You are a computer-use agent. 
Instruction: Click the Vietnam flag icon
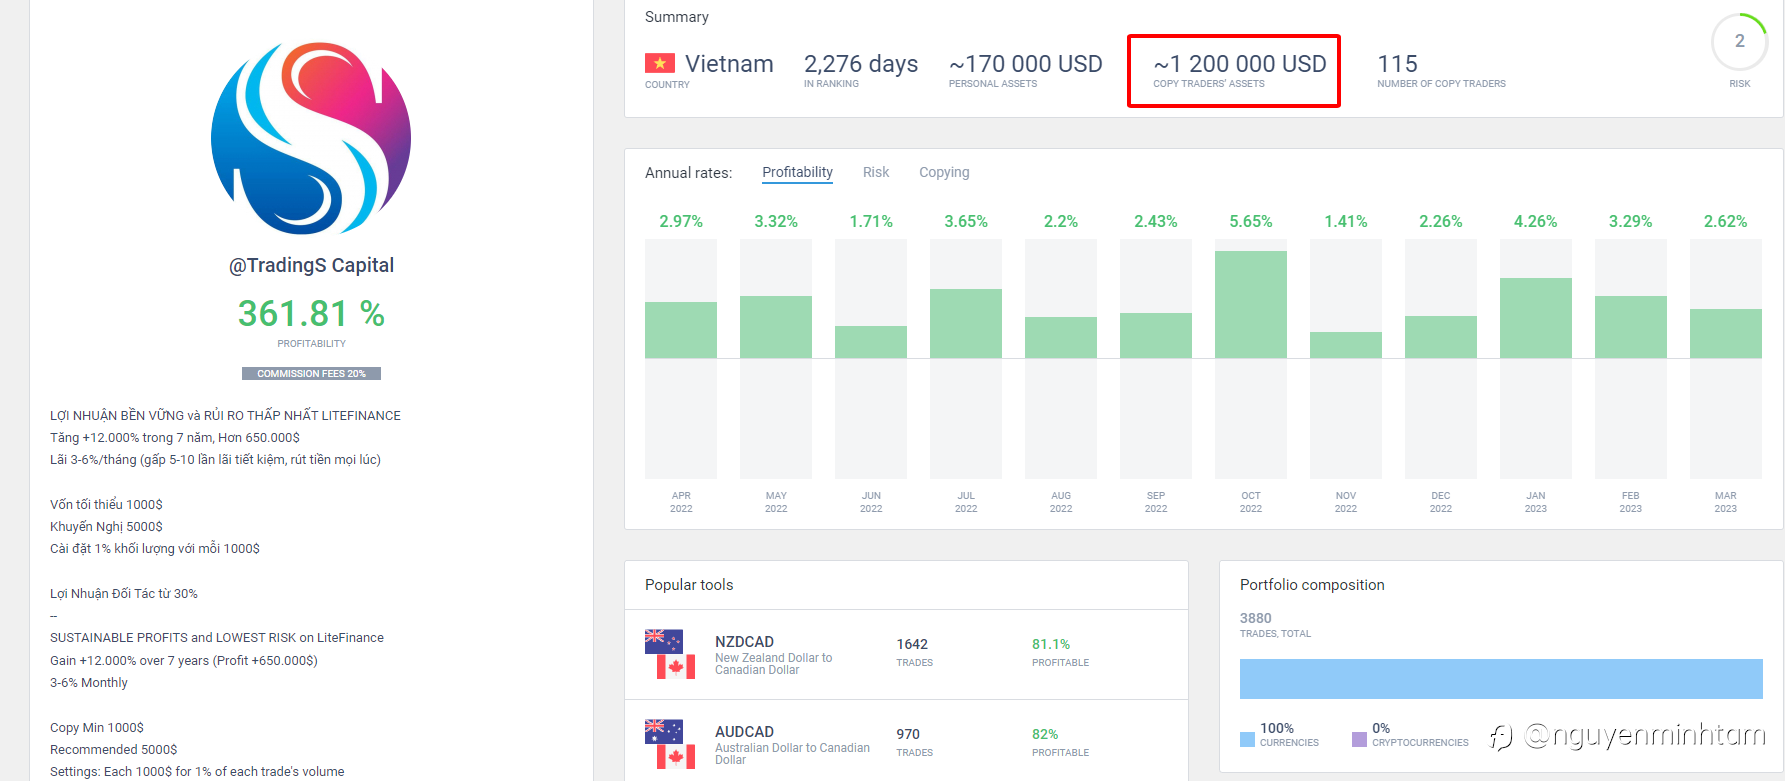(x=660, y=63)
